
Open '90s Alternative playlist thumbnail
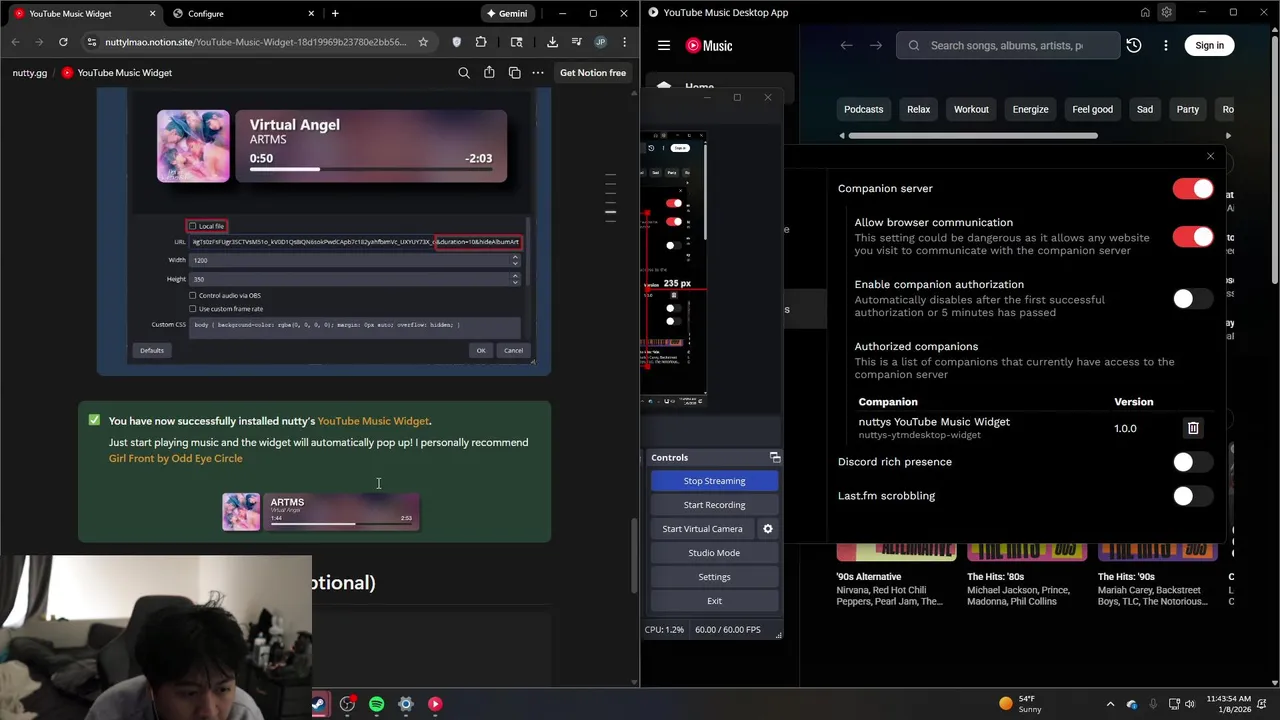pyautogui.click(x=896, y=551)
